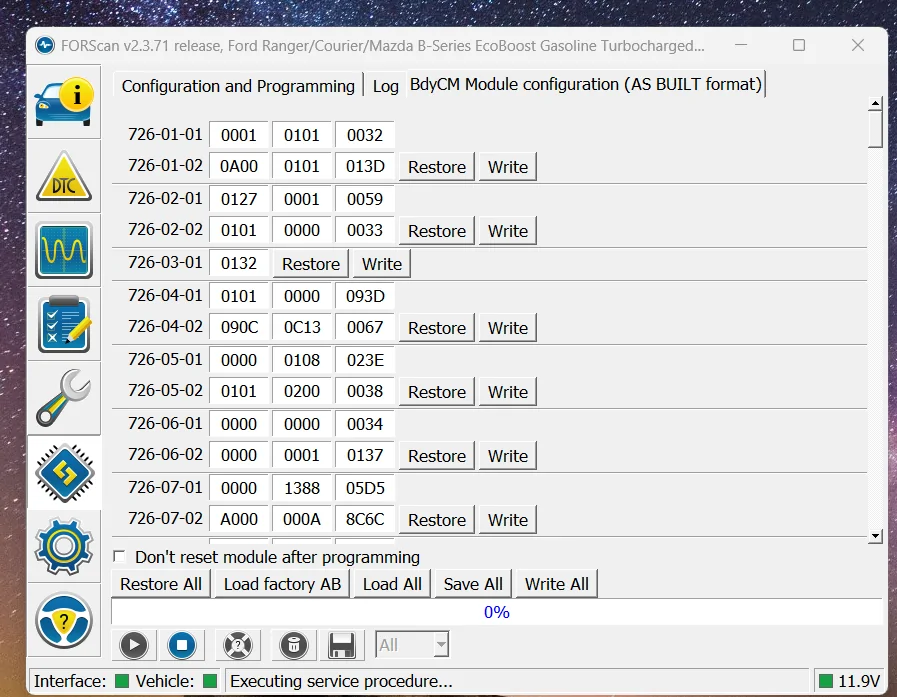Click the Play start button
897x697 pixels.
click(x=134, y=645)
